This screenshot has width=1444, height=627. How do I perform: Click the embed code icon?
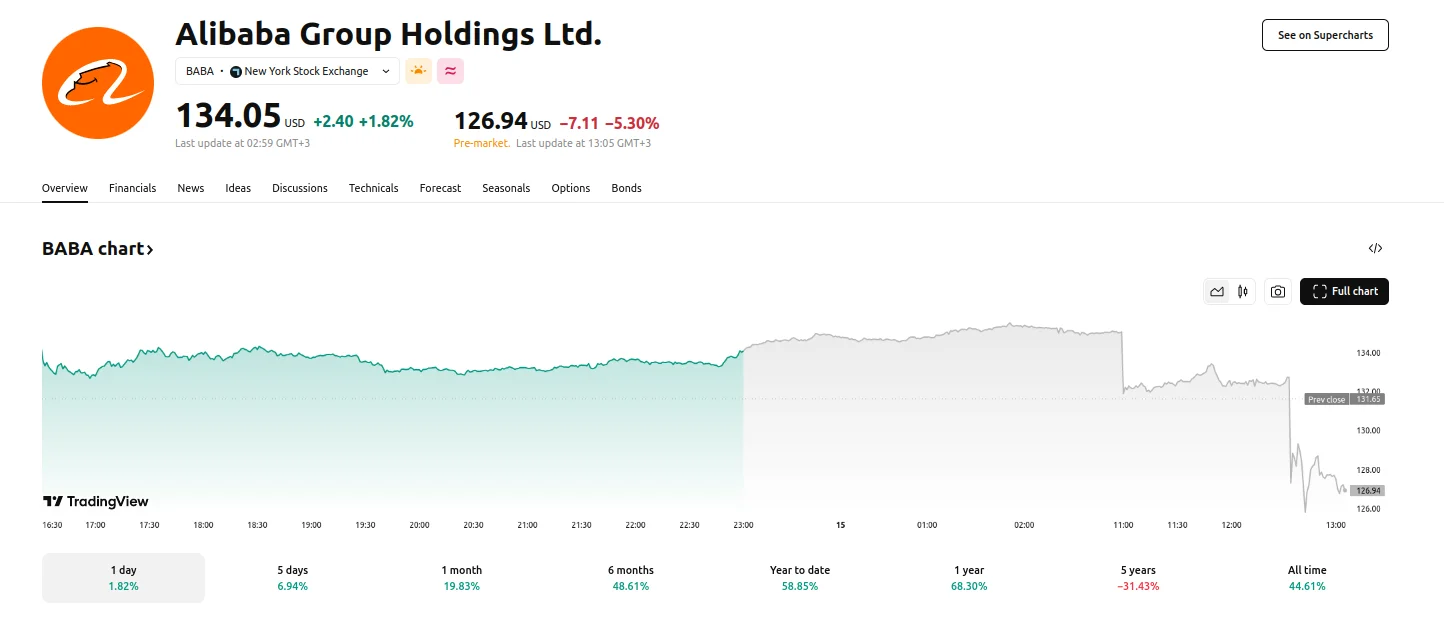pyautogui.click(x=1375, y=249)
